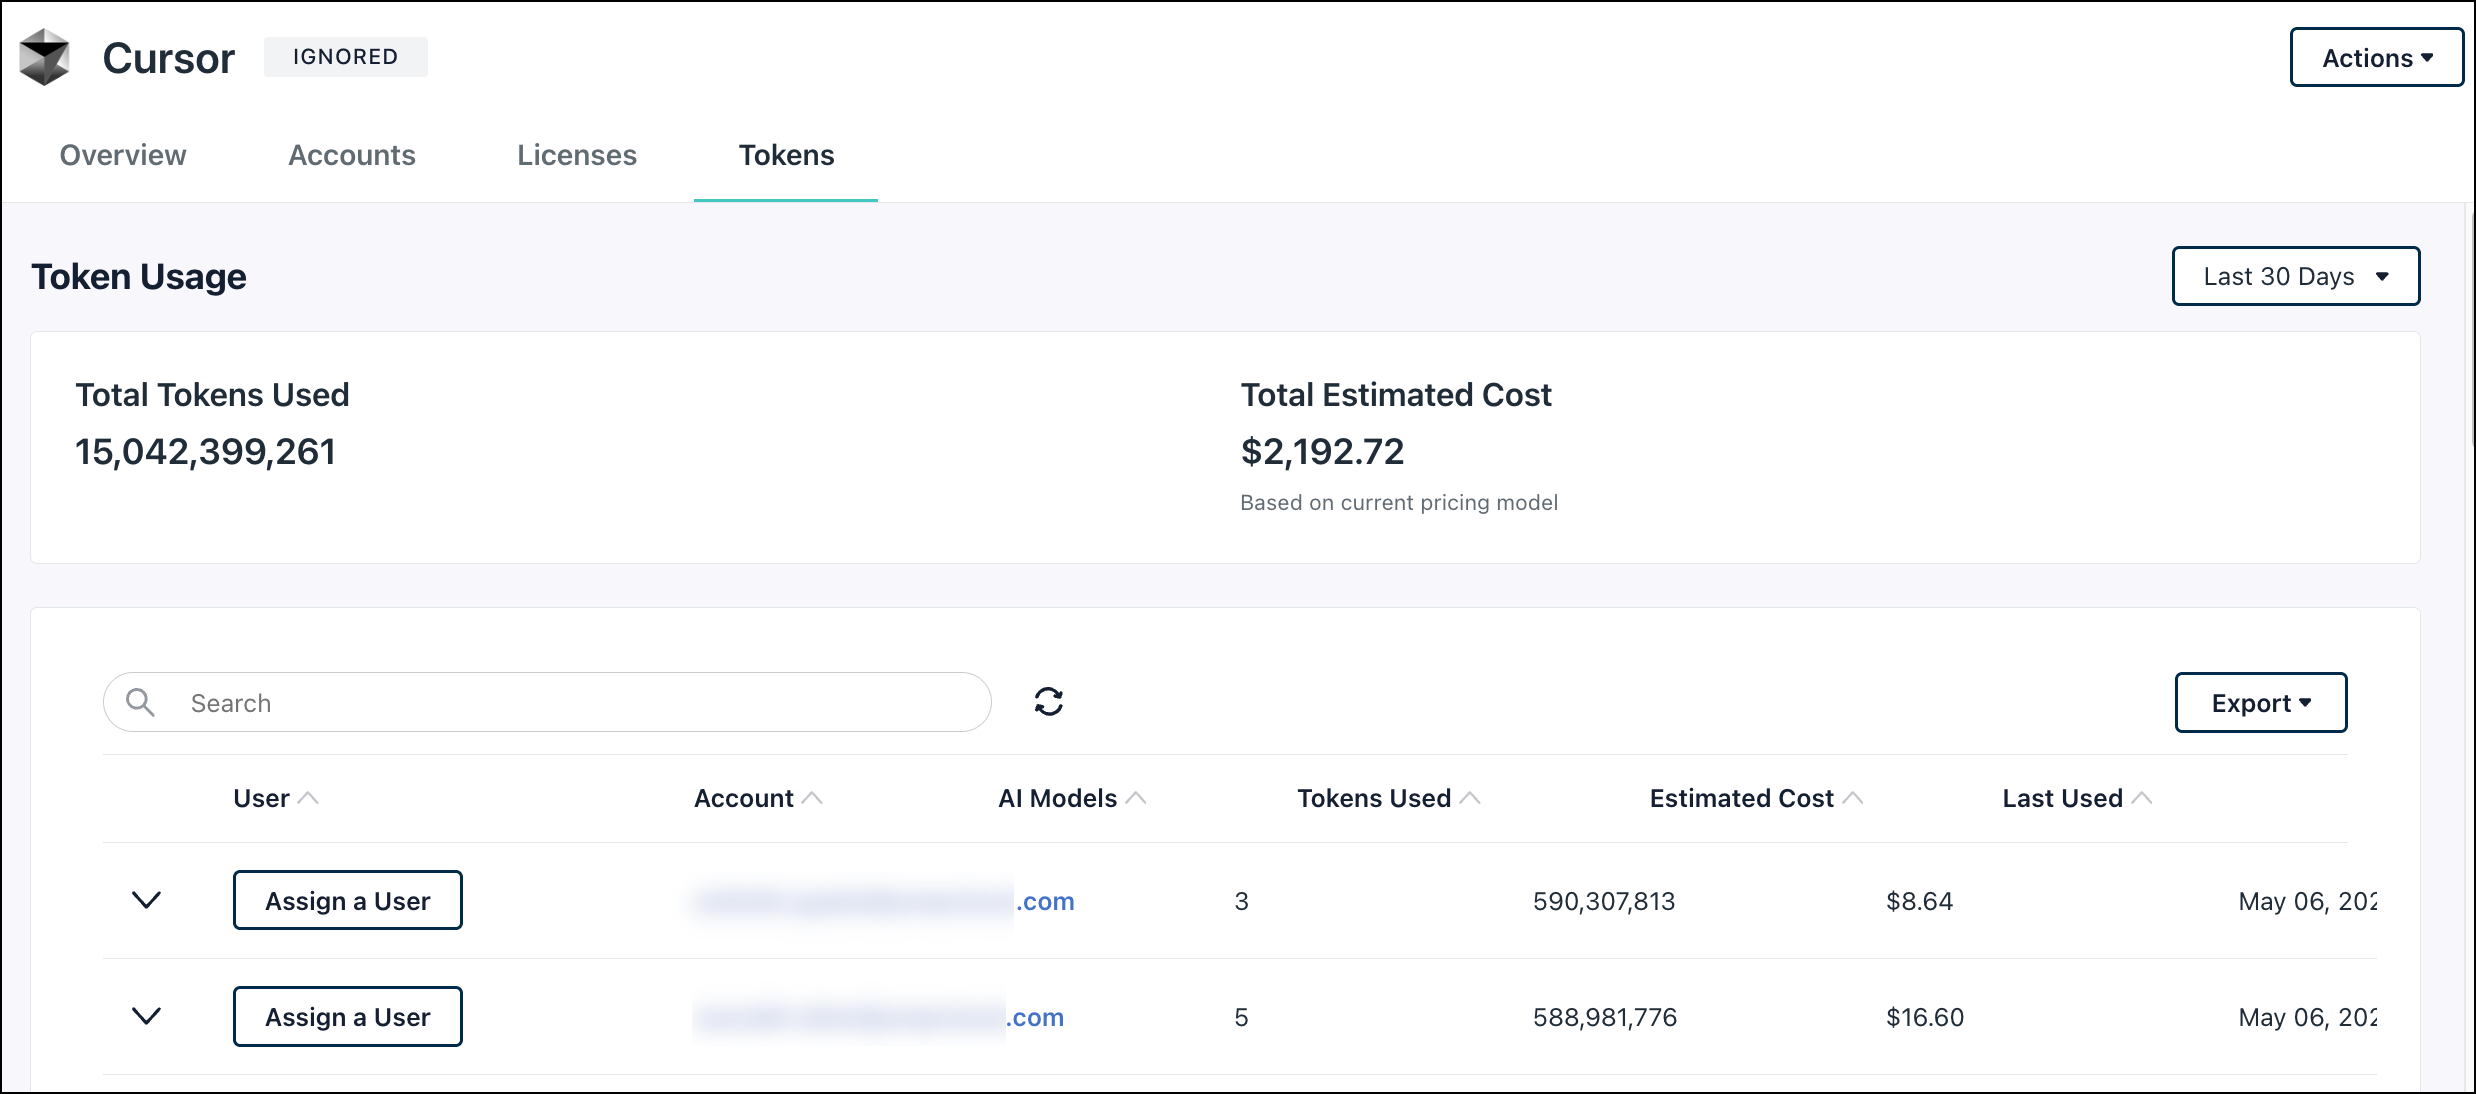Click the Estimated Cost column header
The height and width of the screenshot is (1094, 2476).
pos(1742,798)
